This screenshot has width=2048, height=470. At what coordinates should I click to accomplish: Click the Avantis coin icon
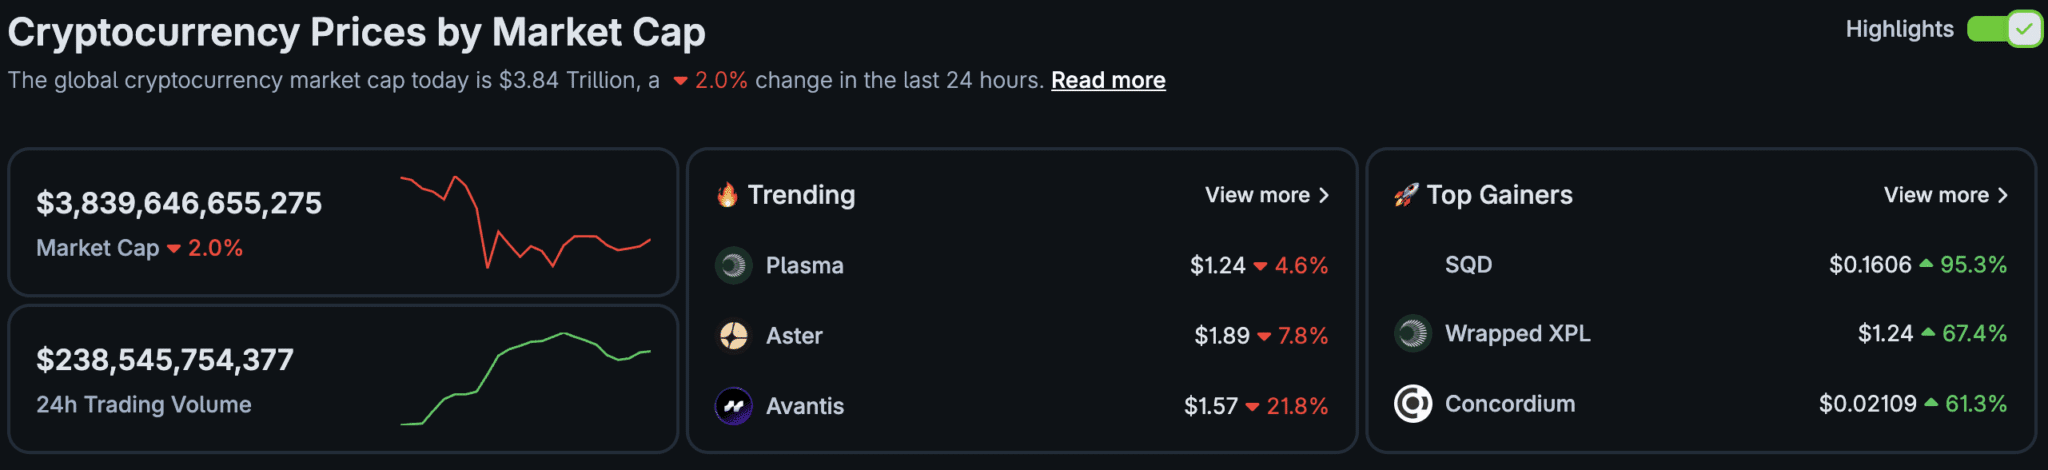pyautogui.click(x=733, y=406)
